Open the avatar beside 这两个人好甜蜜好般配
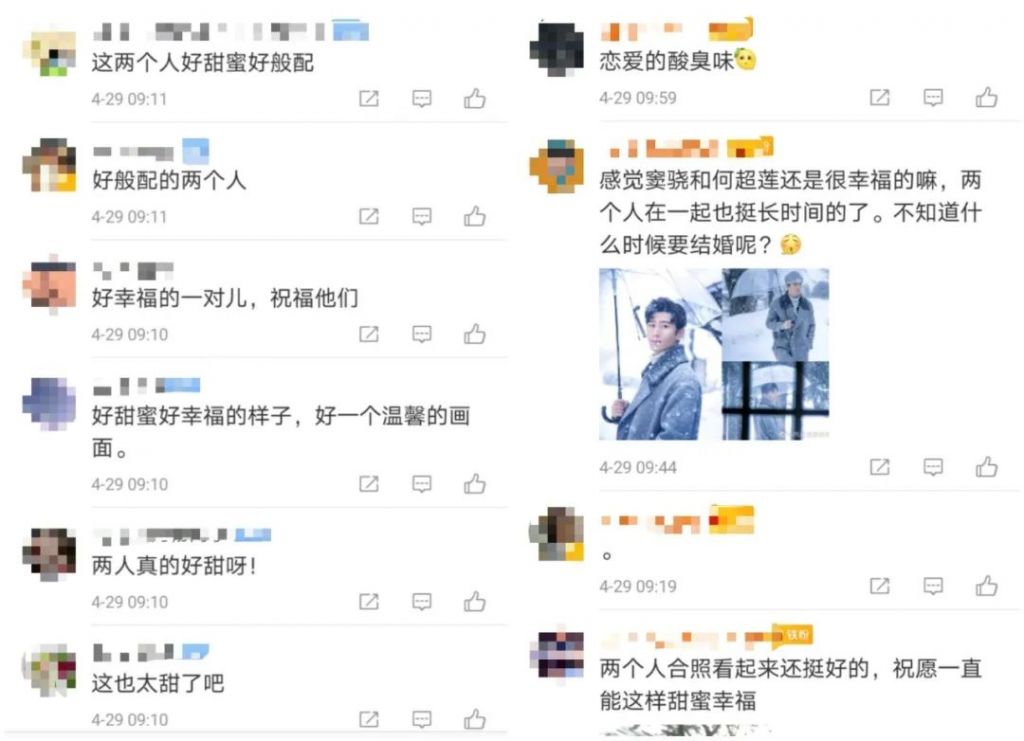 click(49, 50)
